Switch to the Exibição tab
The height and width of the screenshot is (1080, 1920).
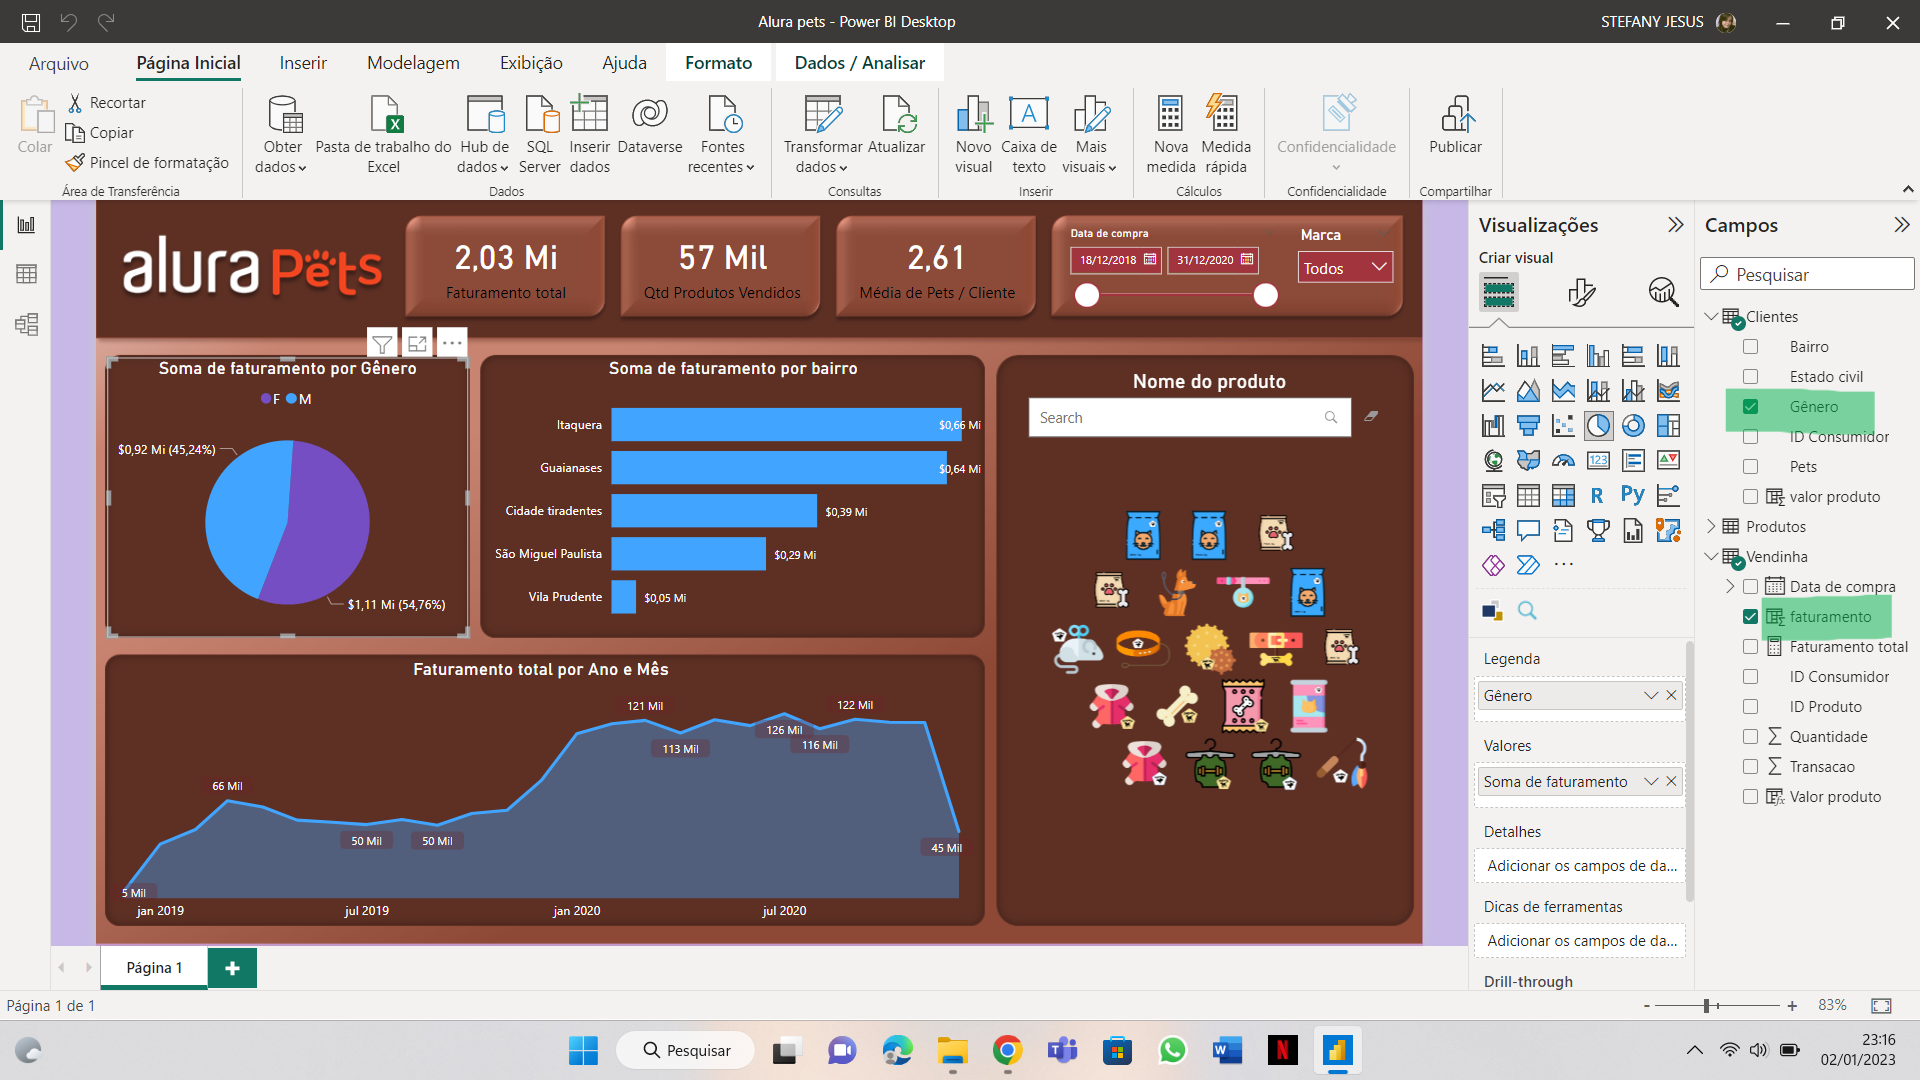531,63
